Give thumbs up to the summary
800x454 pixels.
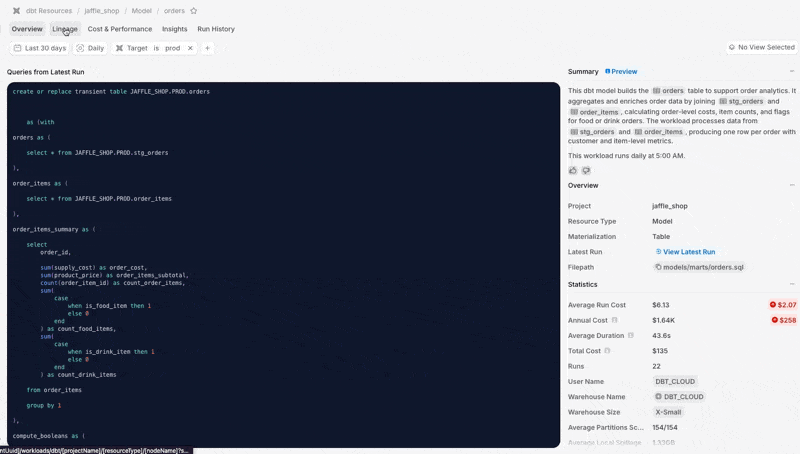tap(573, 170)
